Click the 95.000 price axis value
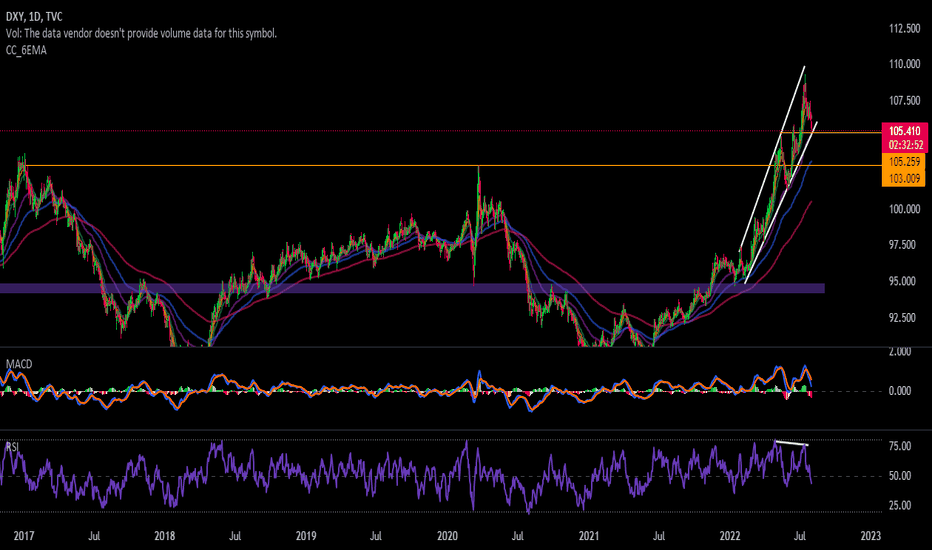Image resolution: width=932 pixels, height=550 pixels. point(904,281)
